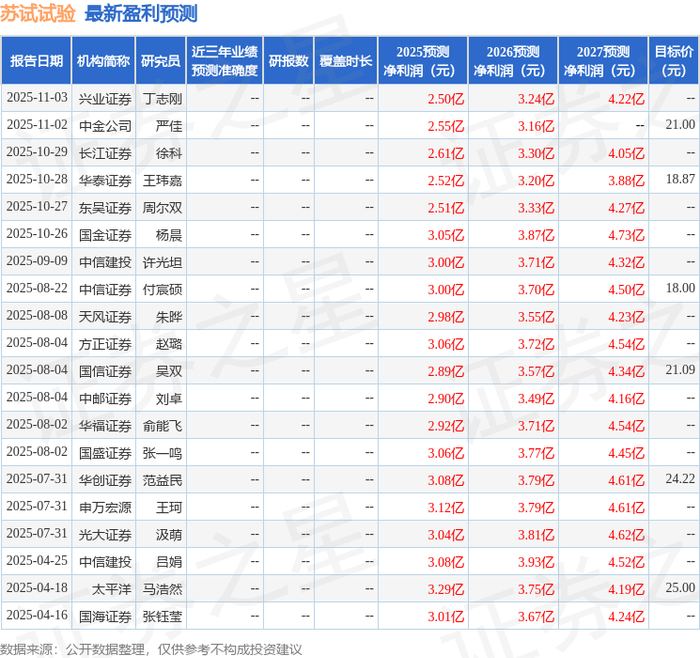
Task: Click the 2026预测净利润 column header
Action: coord(513,61)
